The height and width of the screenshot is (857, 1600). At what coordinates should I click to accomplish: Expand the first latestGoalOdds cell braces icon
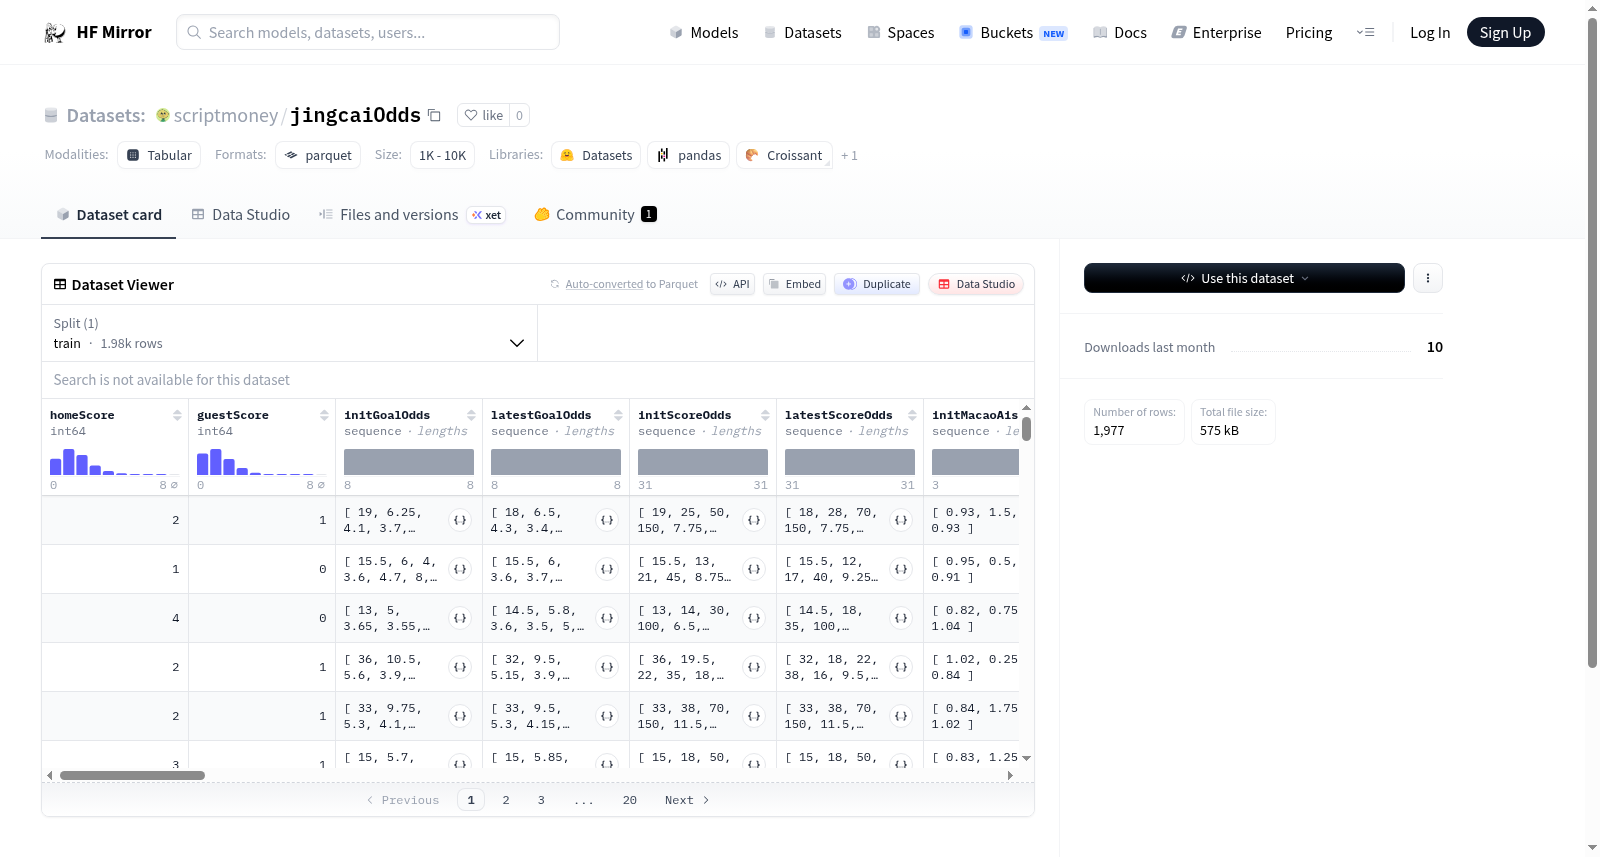pyautogui.click(x=607, y=520)
